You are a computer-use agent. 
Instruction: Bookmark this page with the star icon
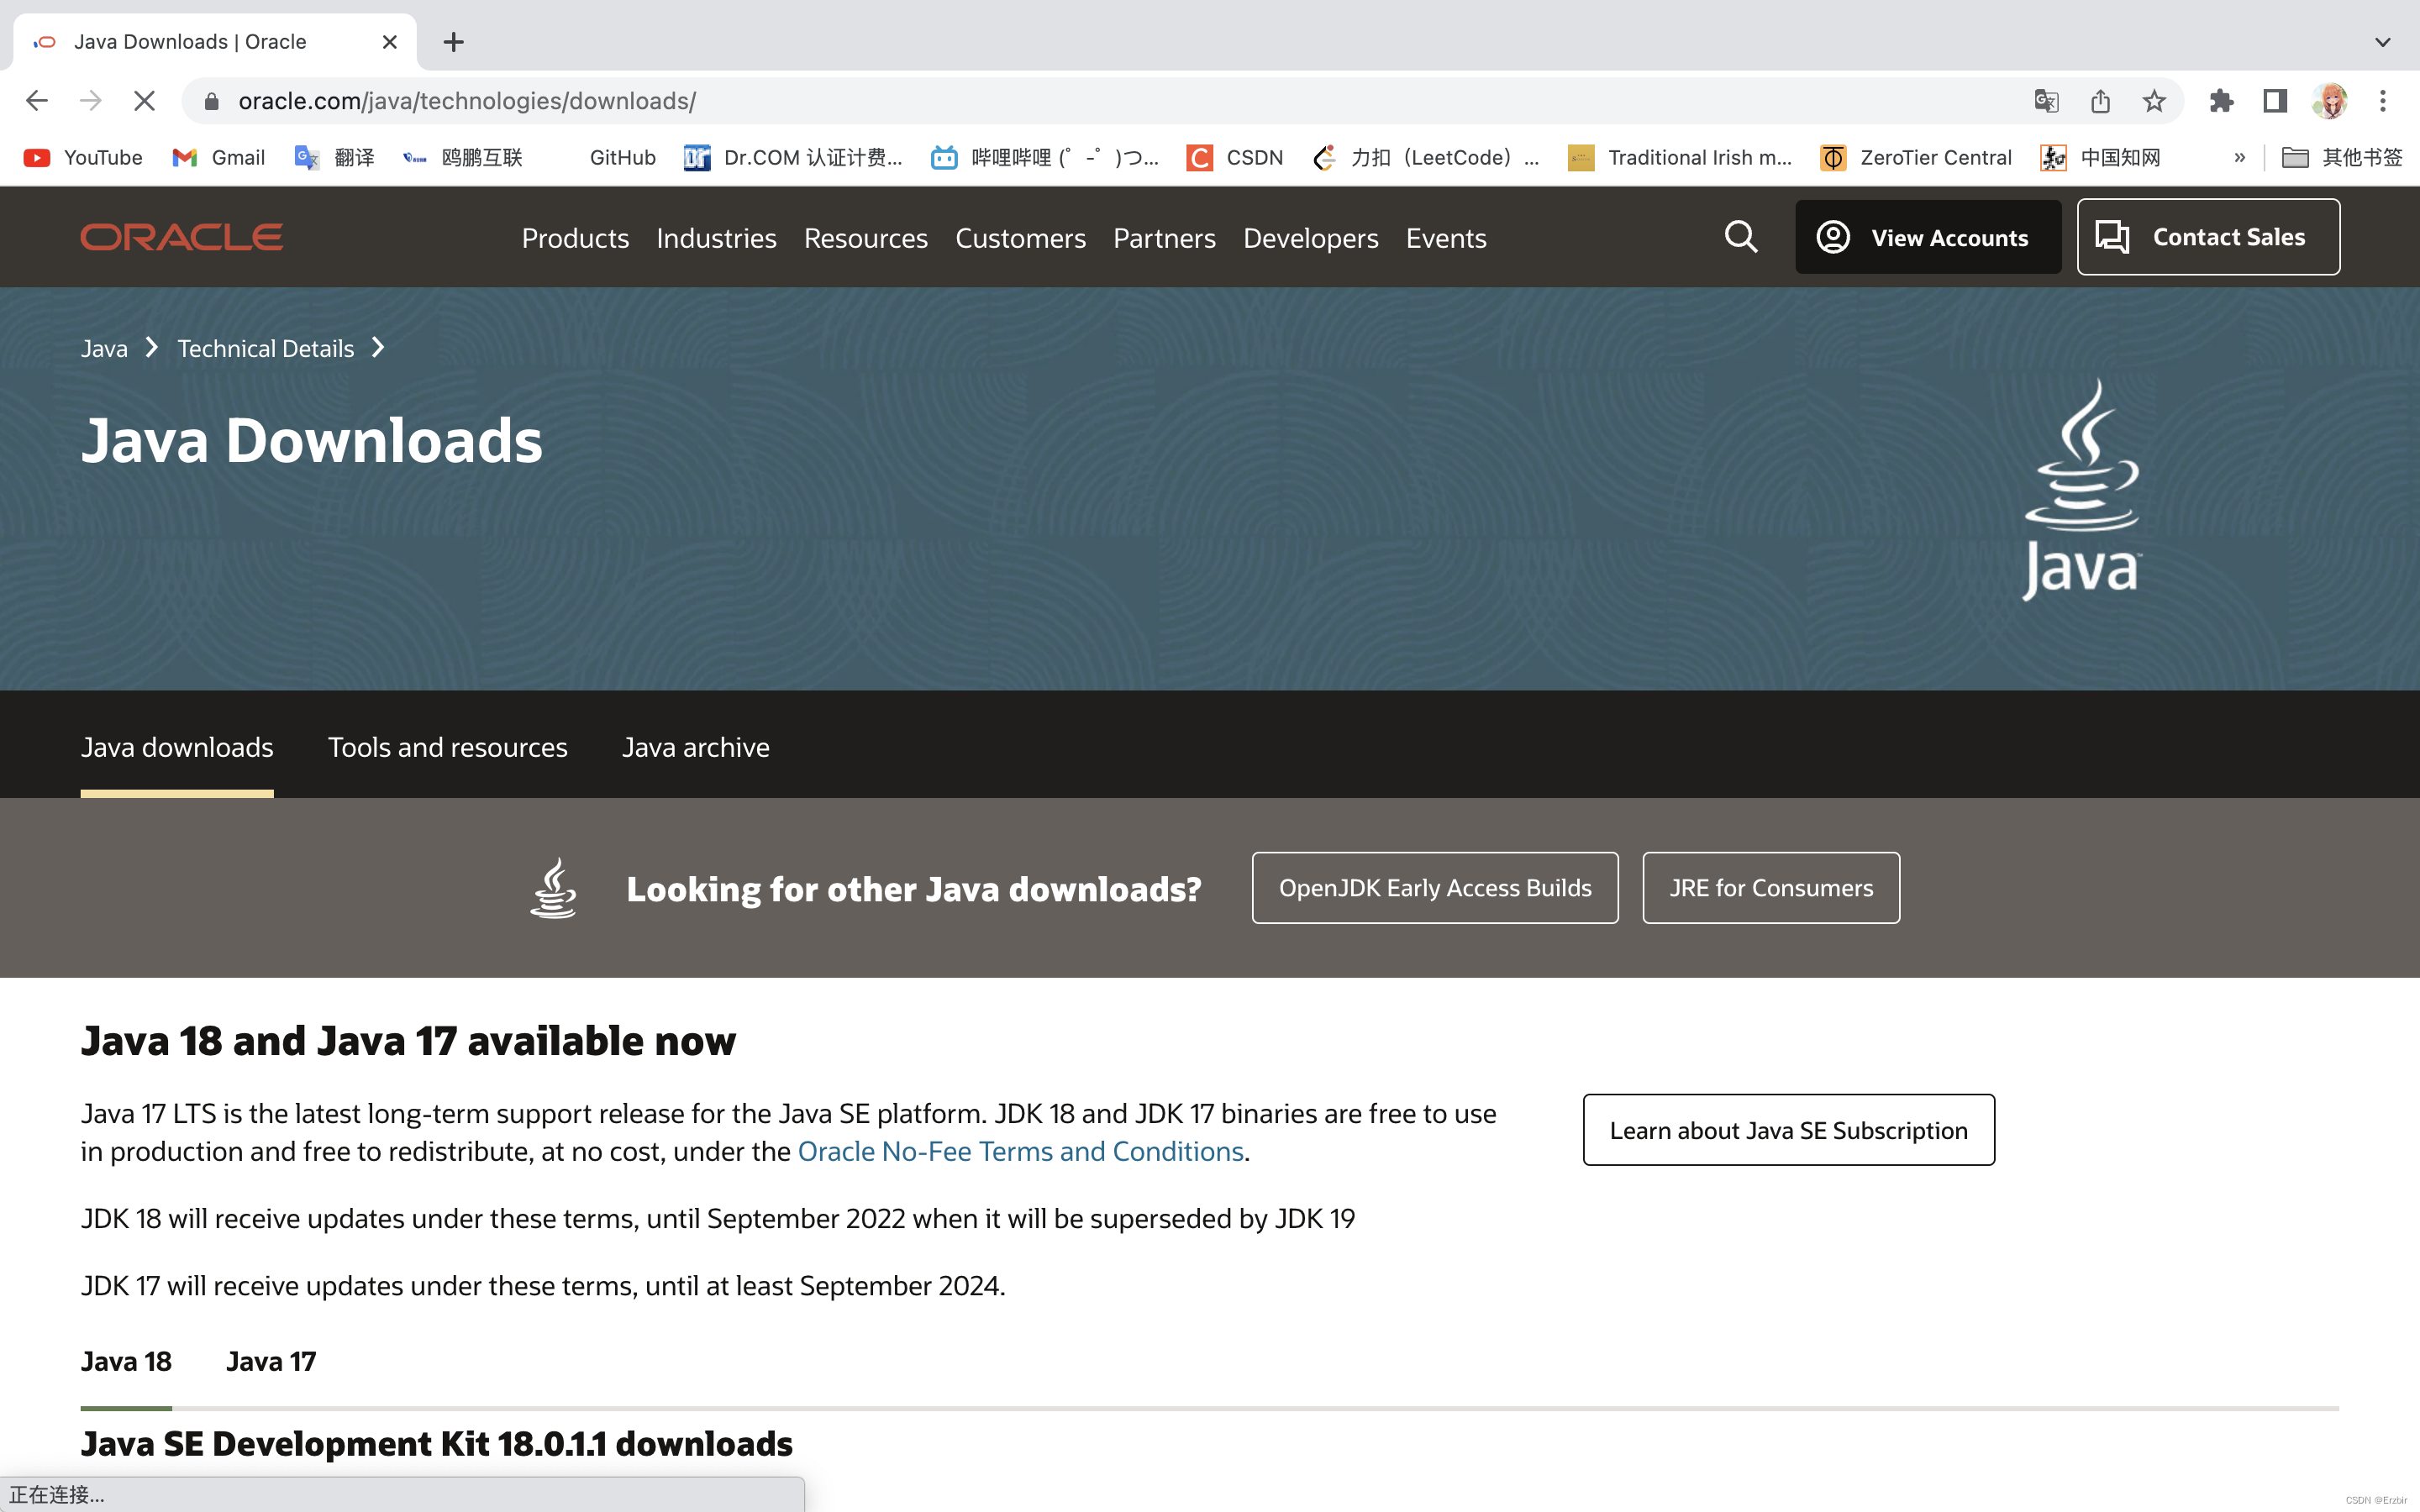pos(2154,101)
